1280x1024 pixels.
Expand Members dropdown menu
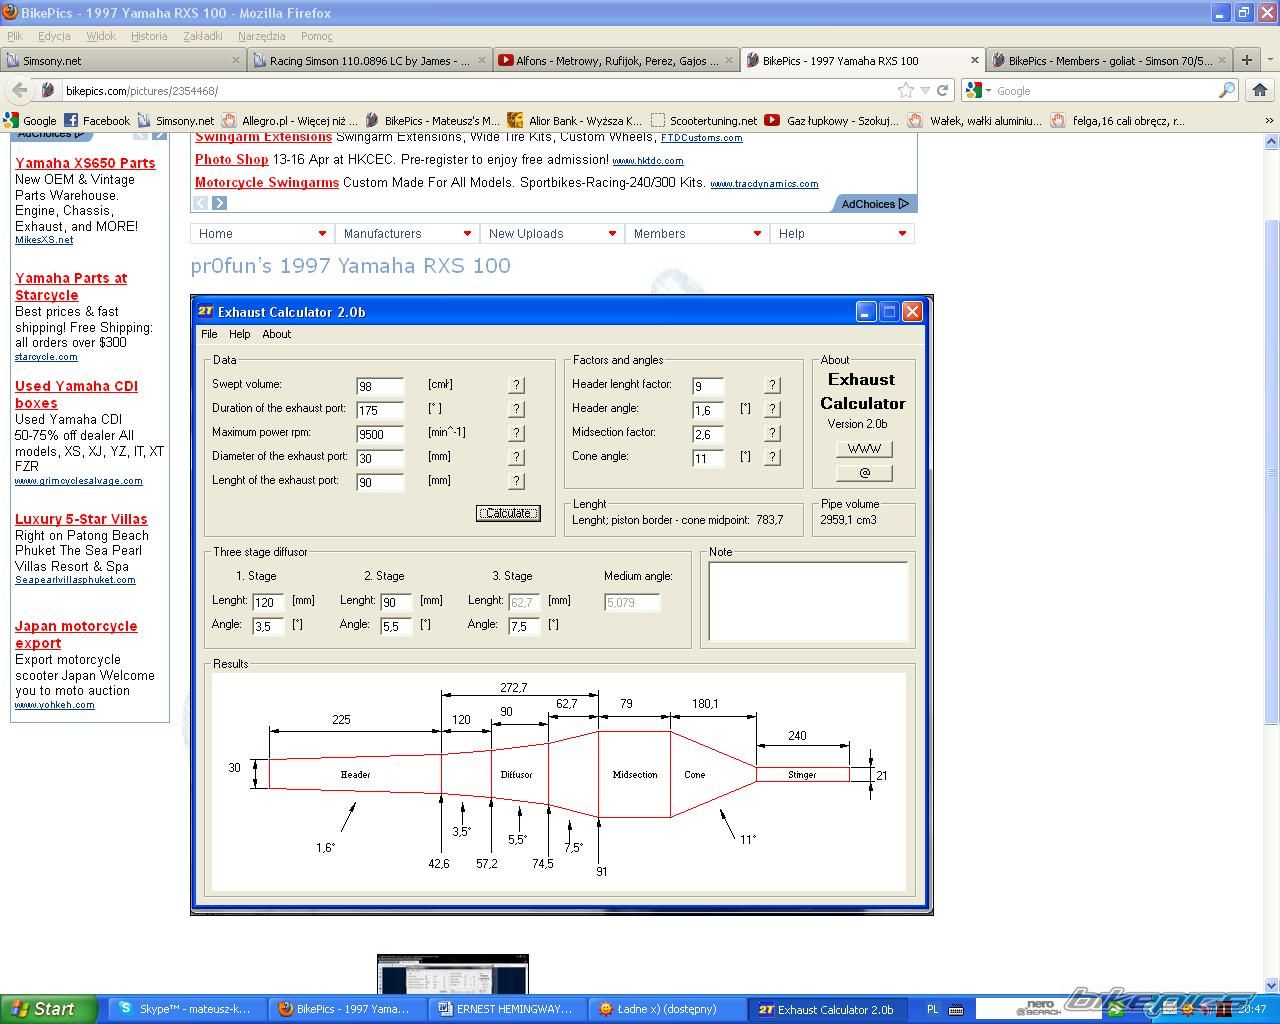757,234
